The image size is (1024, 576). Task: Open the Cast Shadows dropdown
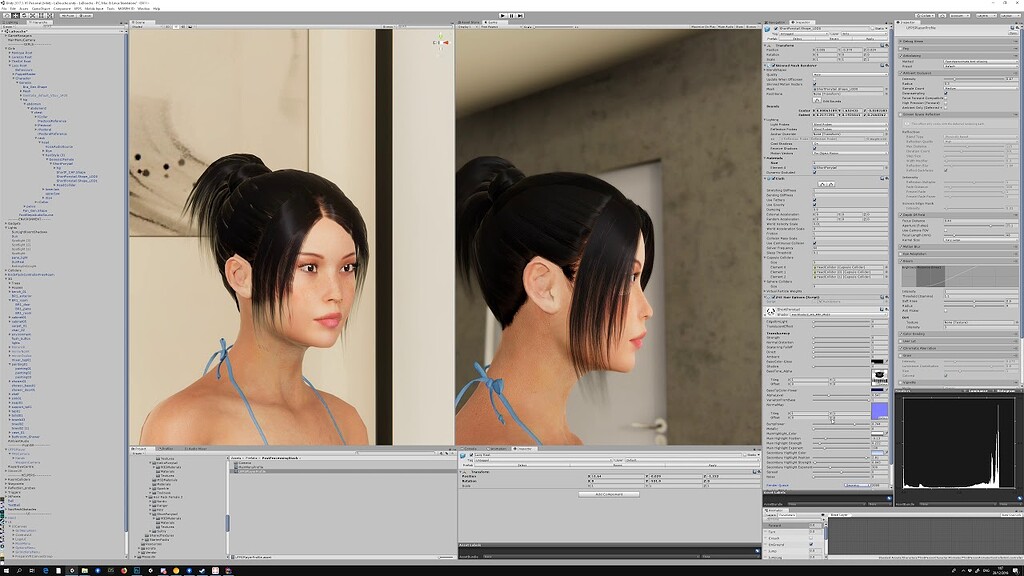click(849, 143)
